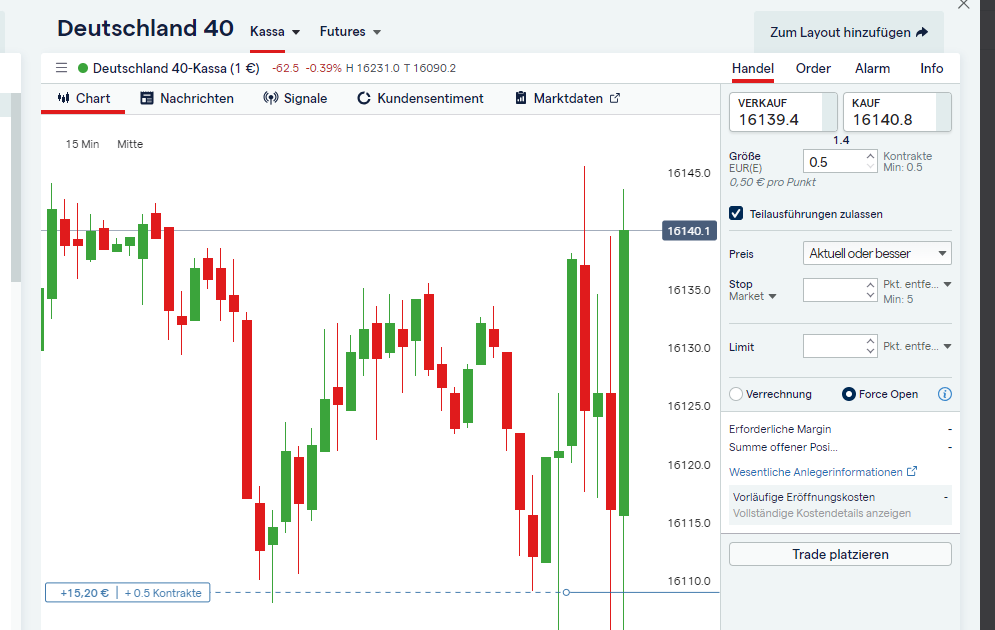Select the Verrechnung radio button
995x630 pixels.
736,394
